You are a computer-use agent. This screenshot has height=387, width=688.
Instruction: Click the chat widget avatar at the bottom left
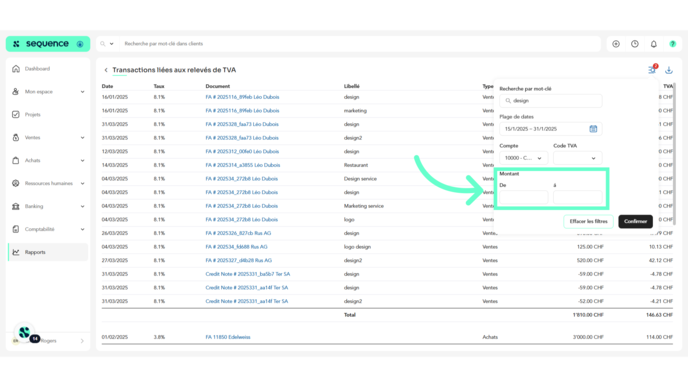coord(25,333)
